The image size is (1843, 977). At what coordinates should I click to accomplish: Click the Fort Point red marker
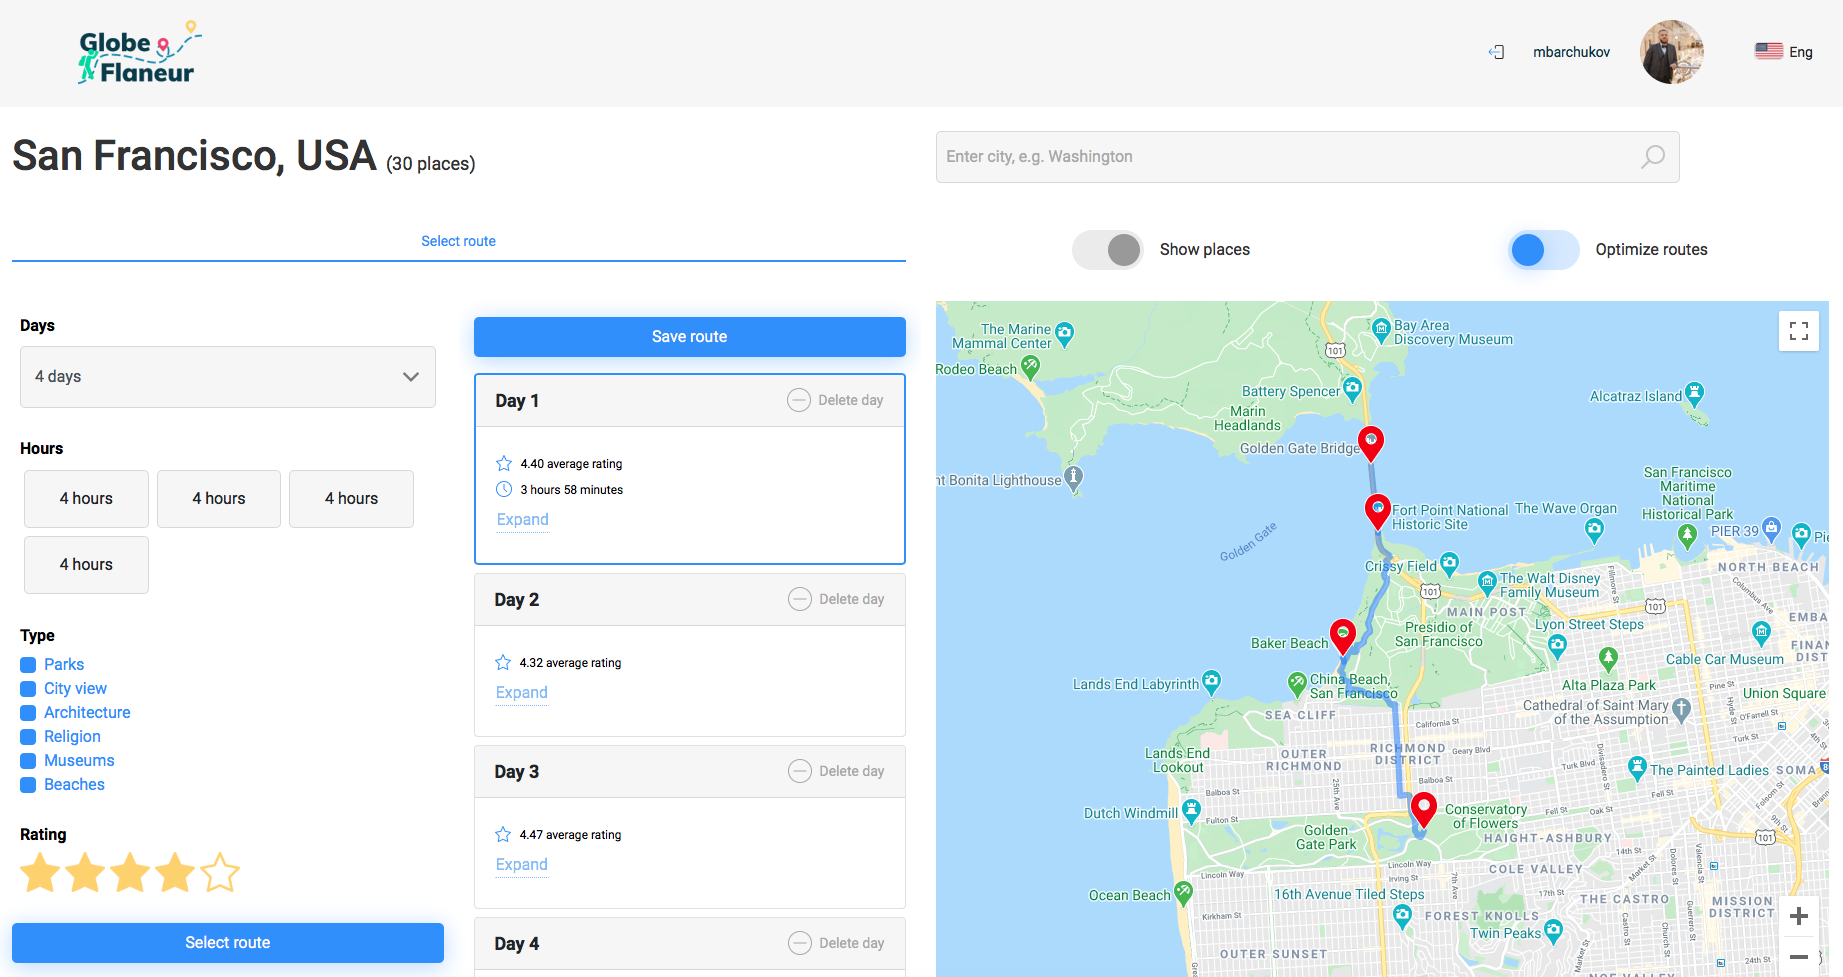pos(1378,512)
